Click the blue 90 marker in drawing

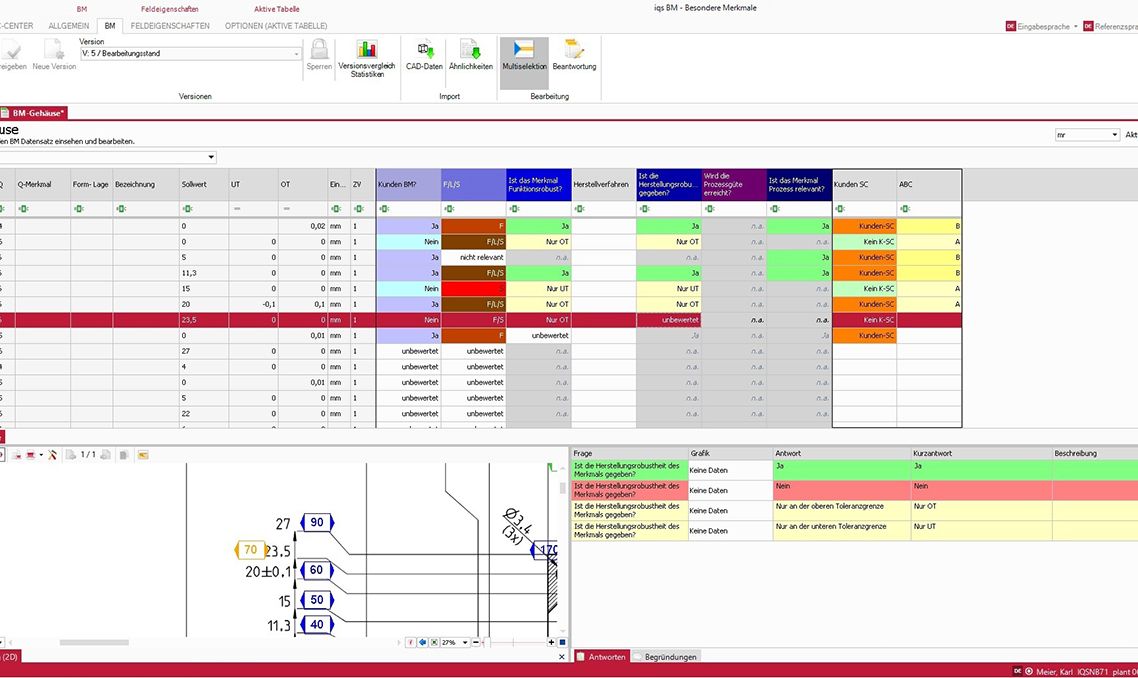[317, 522]
